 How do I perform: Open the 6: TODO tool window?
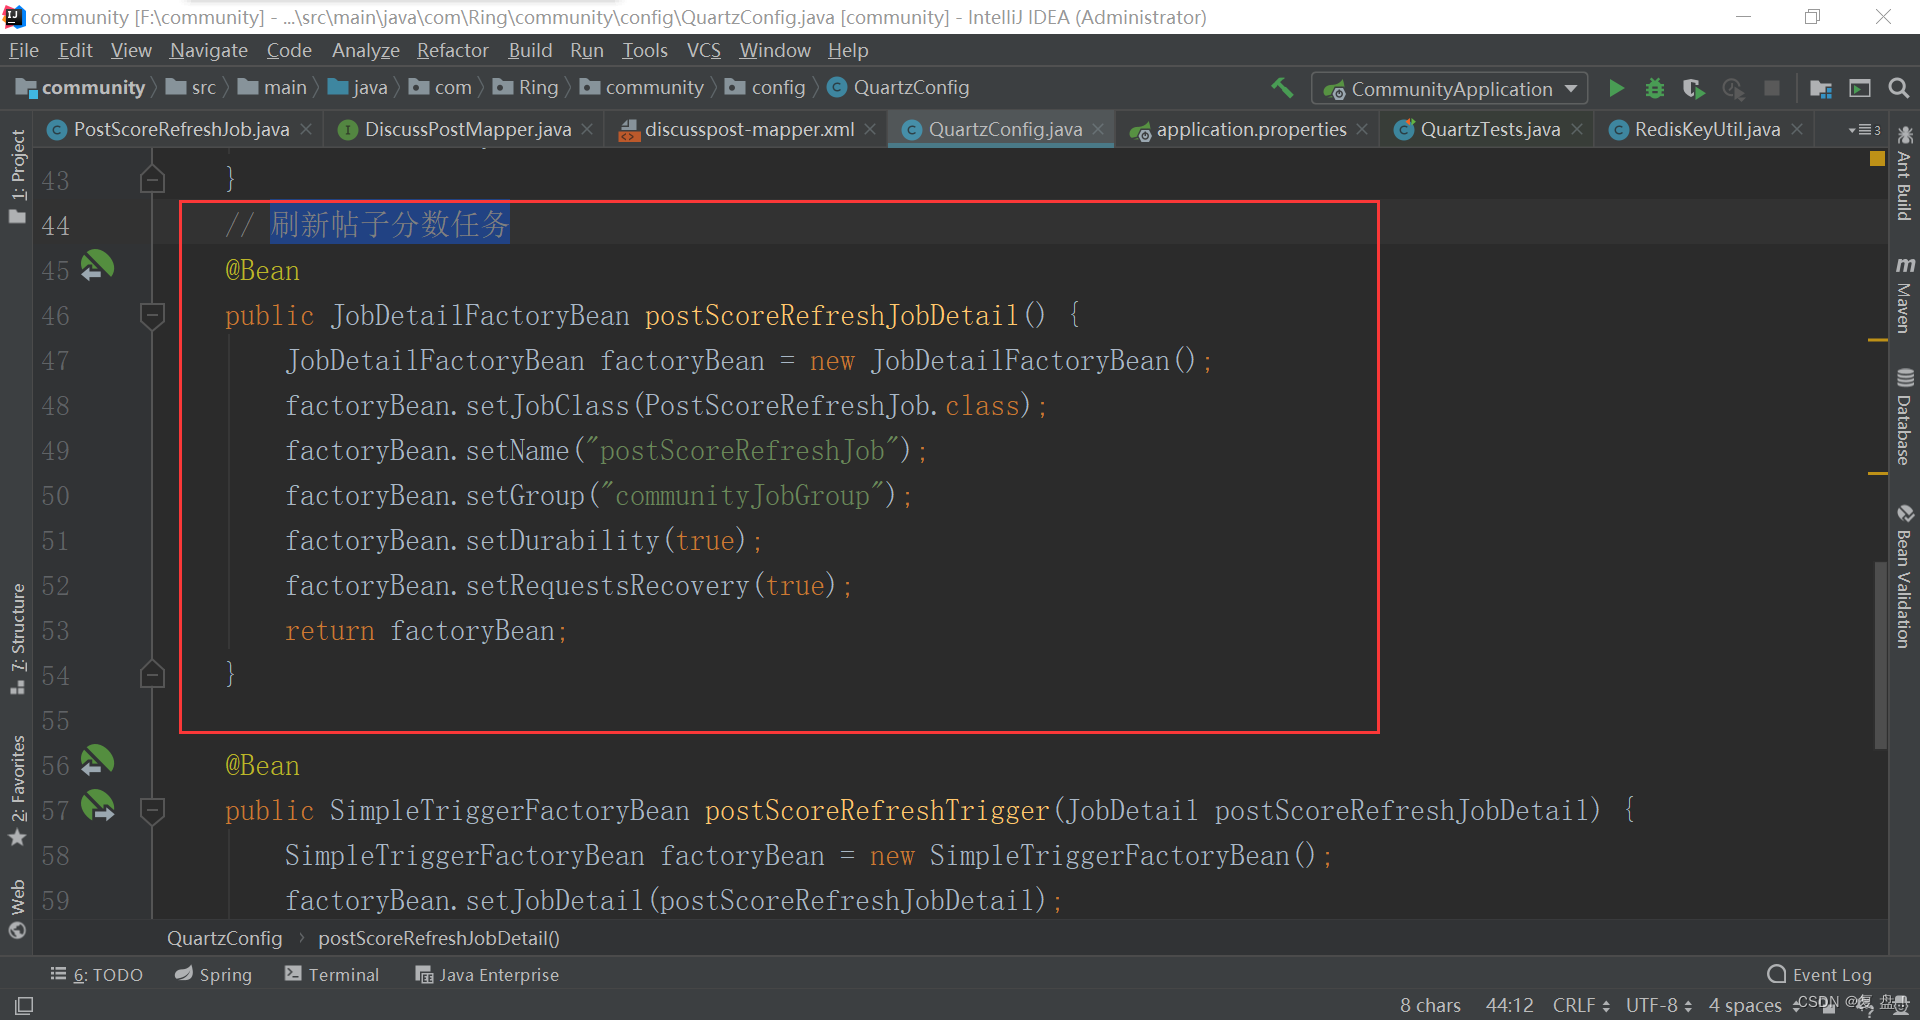(x=97, y=975)
